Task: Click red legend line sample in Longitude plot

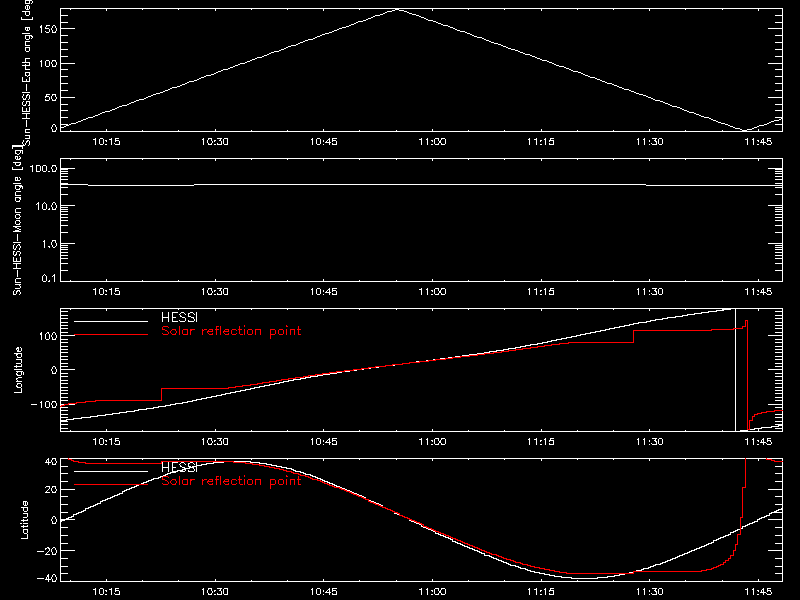Action: [111, 335]
